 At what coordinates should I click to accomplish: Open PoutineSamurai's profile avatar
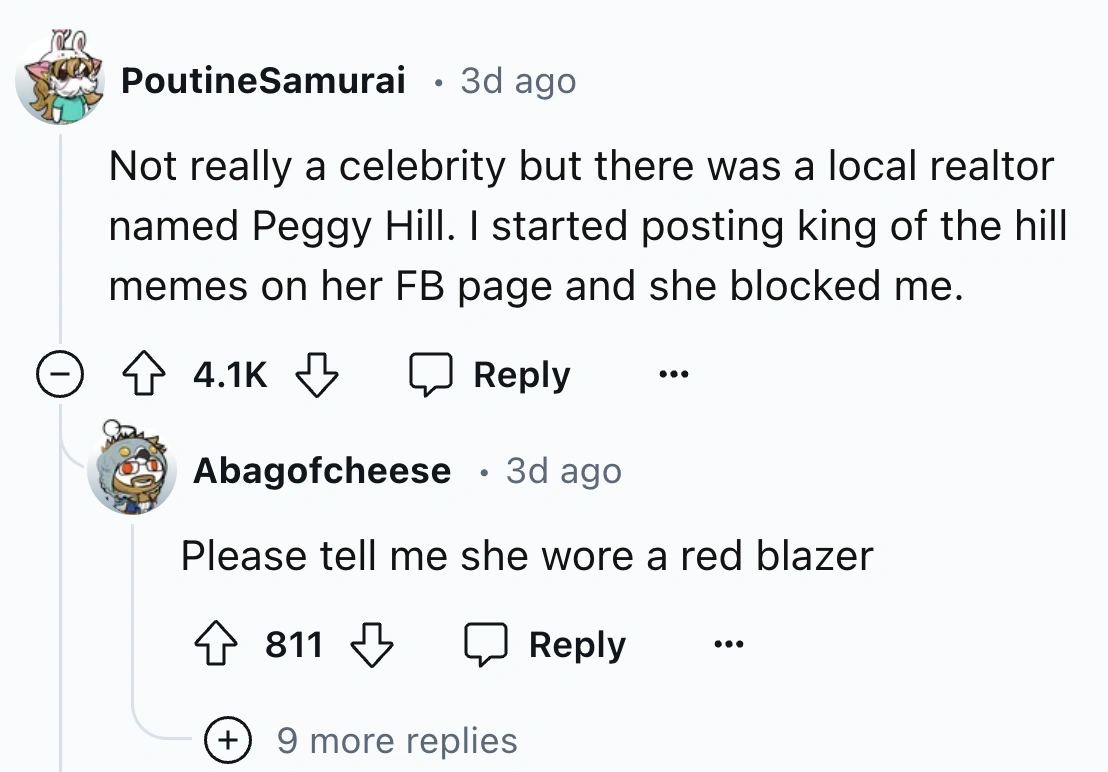tap(59, 78)
